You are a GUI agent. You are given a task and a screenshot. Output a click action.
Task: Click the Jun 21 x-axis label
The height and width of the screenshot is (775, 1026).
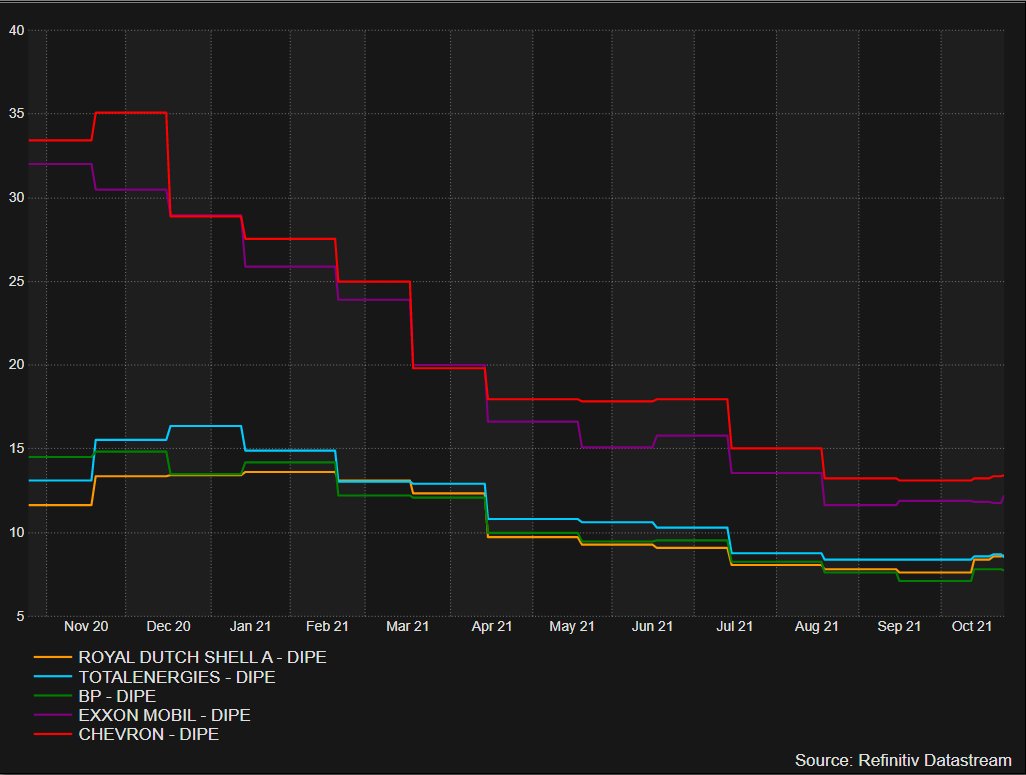pos(652,626)
